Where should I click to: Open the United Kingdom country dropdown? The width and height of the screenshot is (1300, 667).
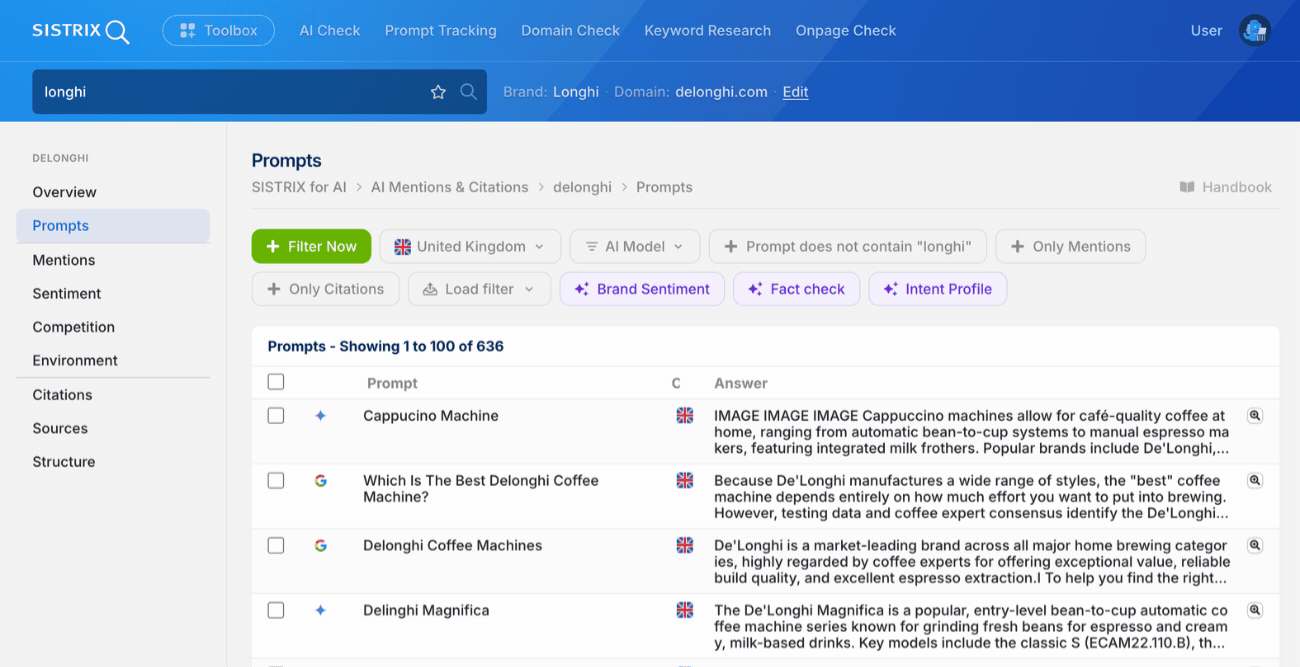(x=470, y=246)
